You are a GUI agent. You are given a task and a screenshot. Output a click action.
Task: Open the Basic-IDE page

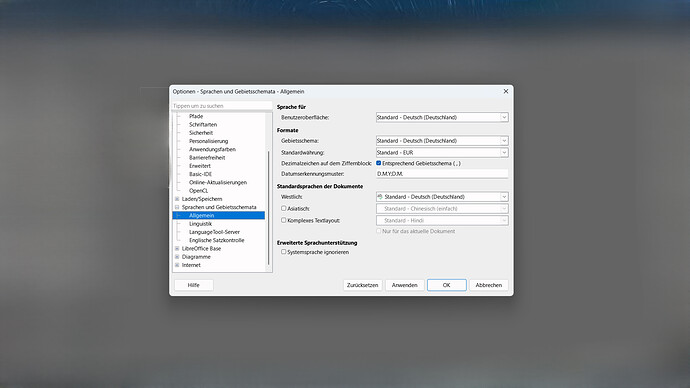click(x=200, y=174)
